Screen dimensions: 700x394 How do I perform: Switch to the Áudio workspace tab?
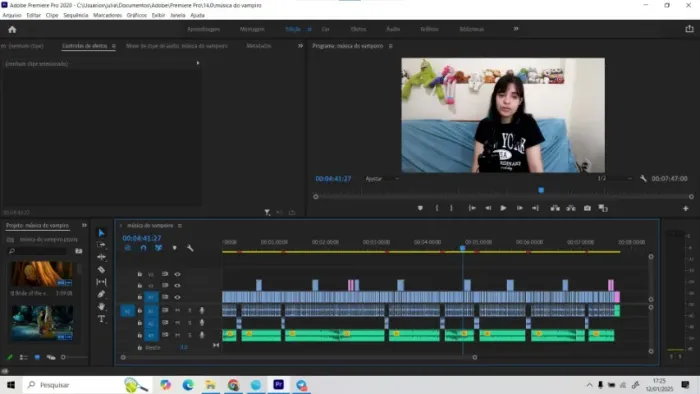click(x=393, y=29)
